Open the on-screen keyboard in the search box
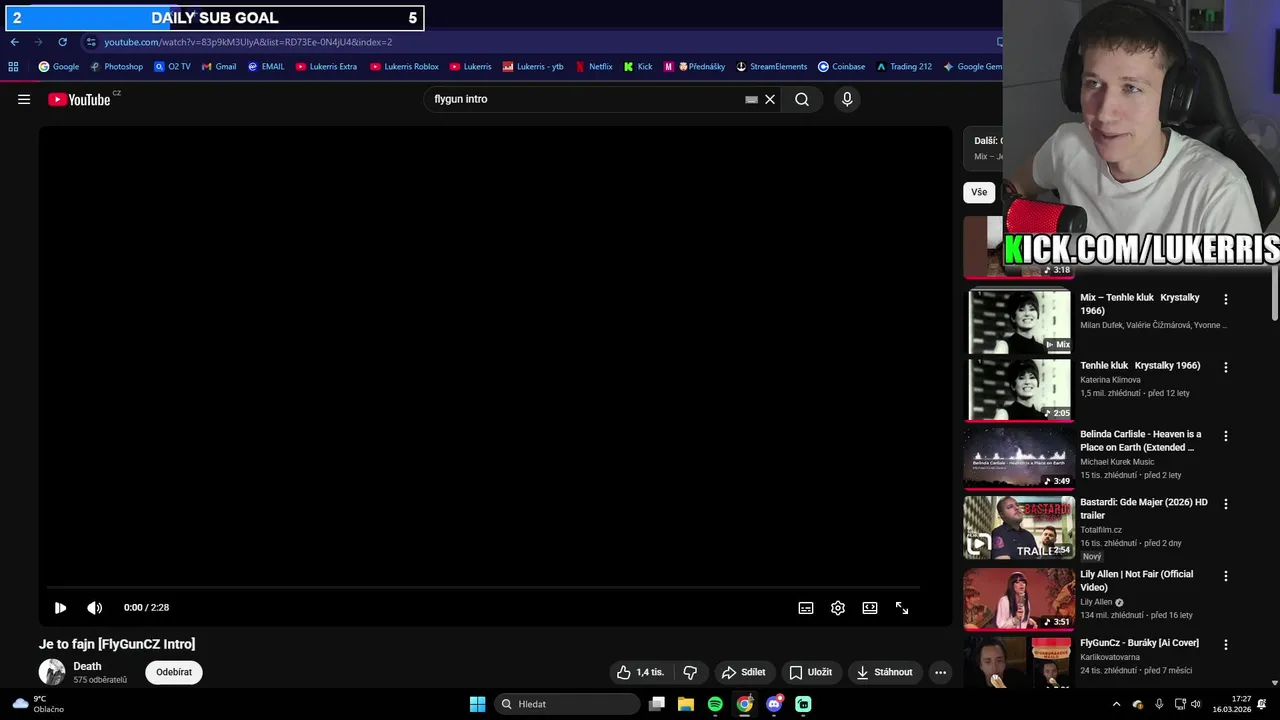This screenshot has width=1280, height=720. (x=751, y=99)
